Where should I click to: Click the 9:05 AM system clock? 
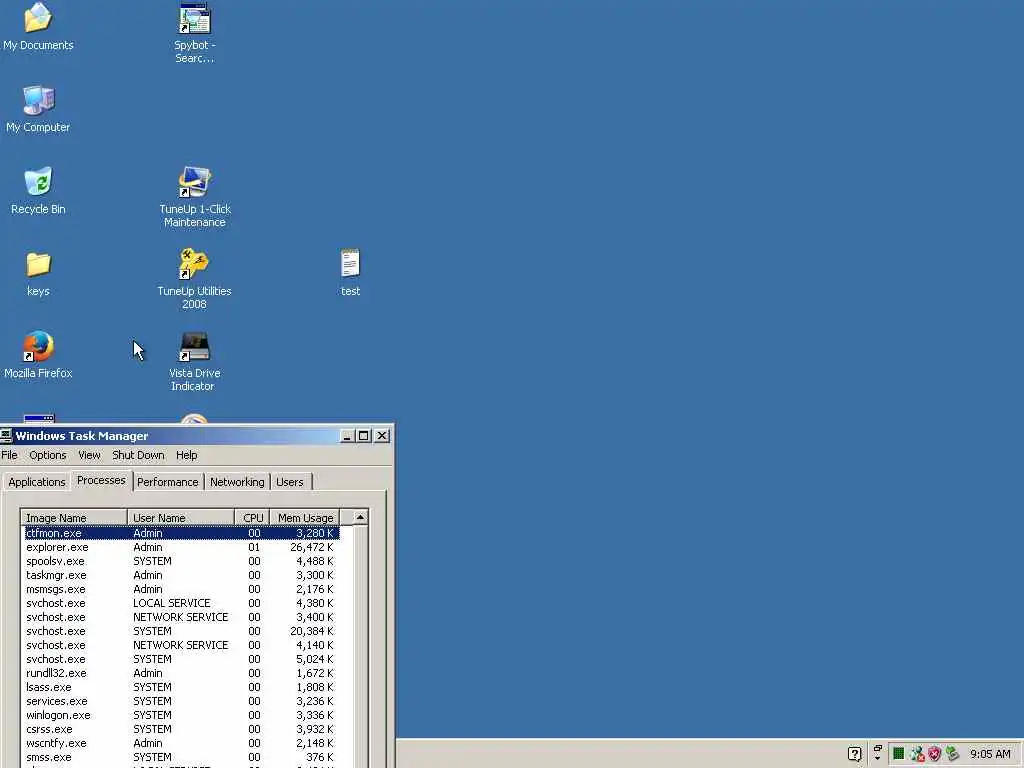990,754
